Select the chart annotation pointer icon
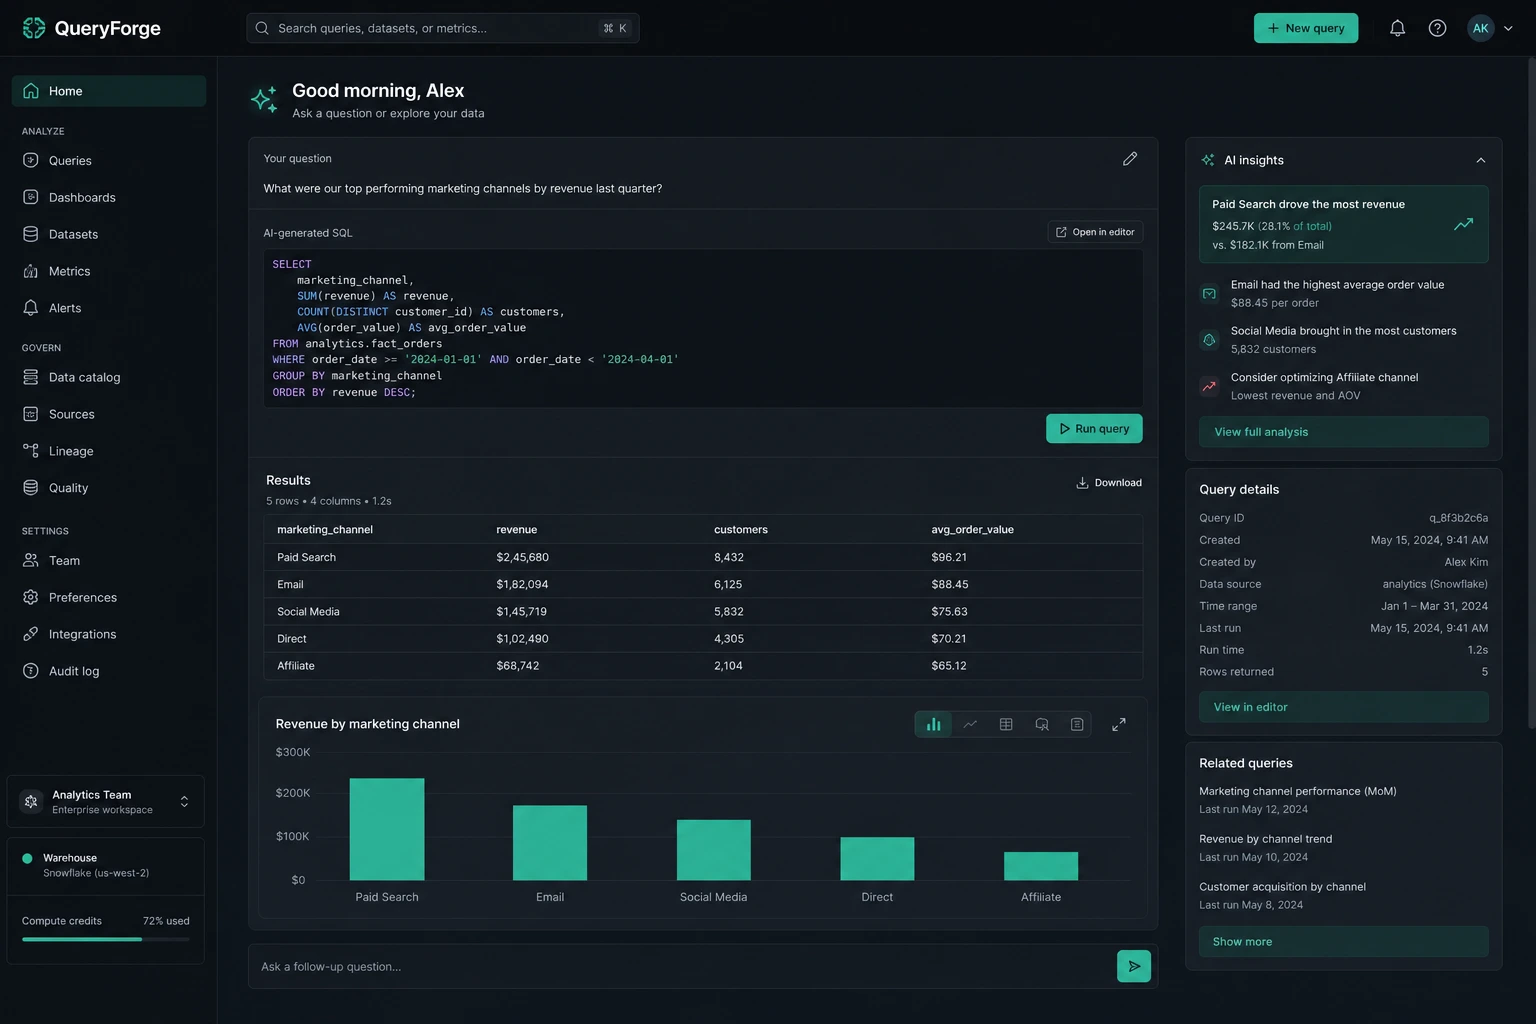Viewport: 1536px width, 1024px height. coord(1042,724)
